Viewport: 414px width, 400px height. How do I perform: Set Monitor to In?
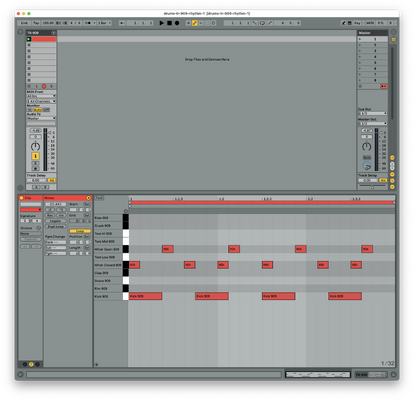point(30,110)
